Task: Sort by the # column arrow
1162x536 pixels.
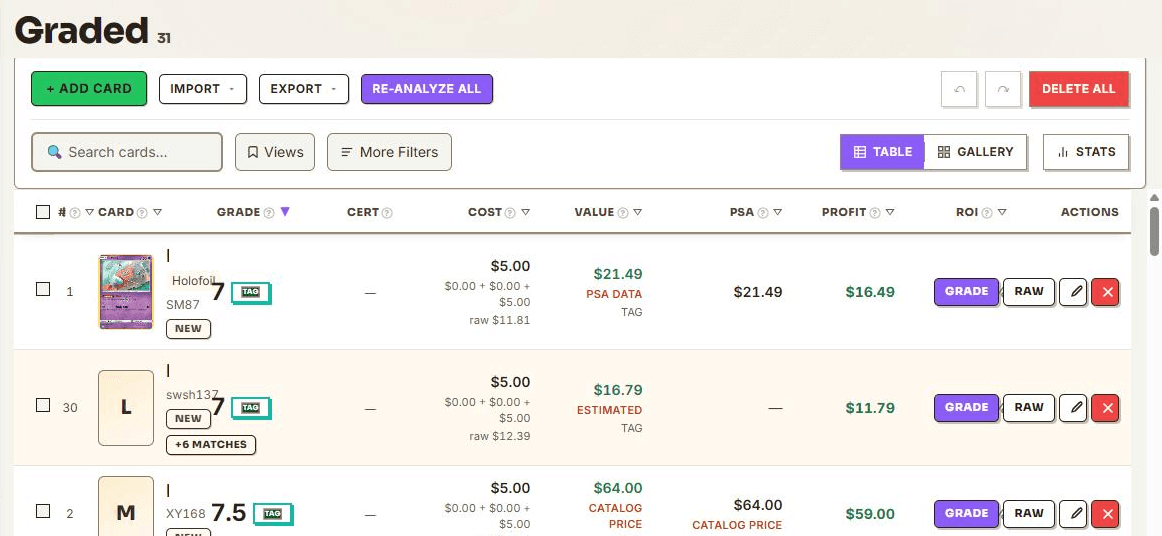Action: tap(90, 213)
